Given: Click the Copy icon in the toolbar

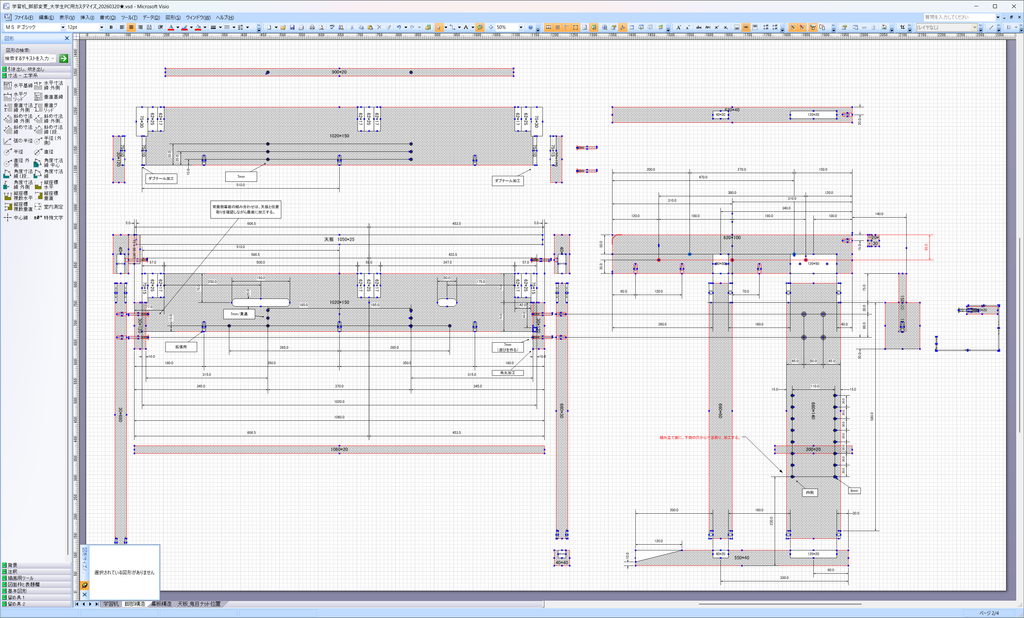Looking at the screenshot, I should coord(360,27).
